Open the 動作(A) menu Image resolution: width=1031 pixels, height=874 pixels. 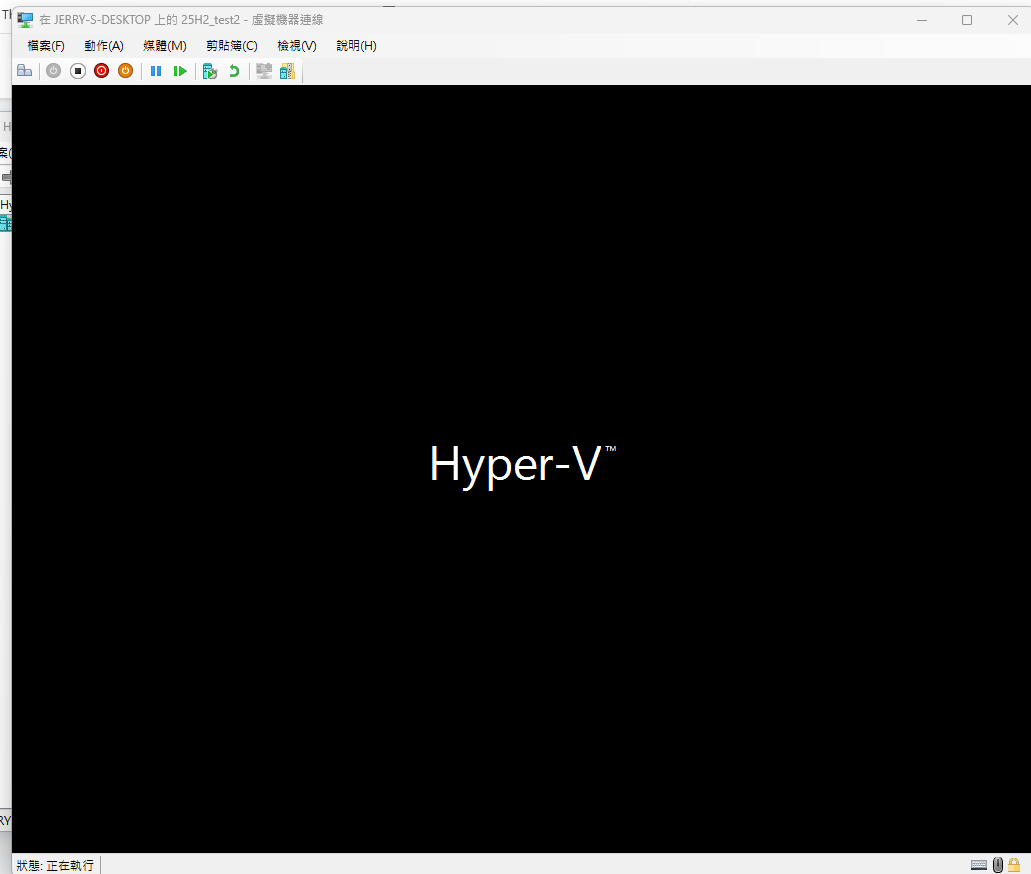(x=104, y=45)
